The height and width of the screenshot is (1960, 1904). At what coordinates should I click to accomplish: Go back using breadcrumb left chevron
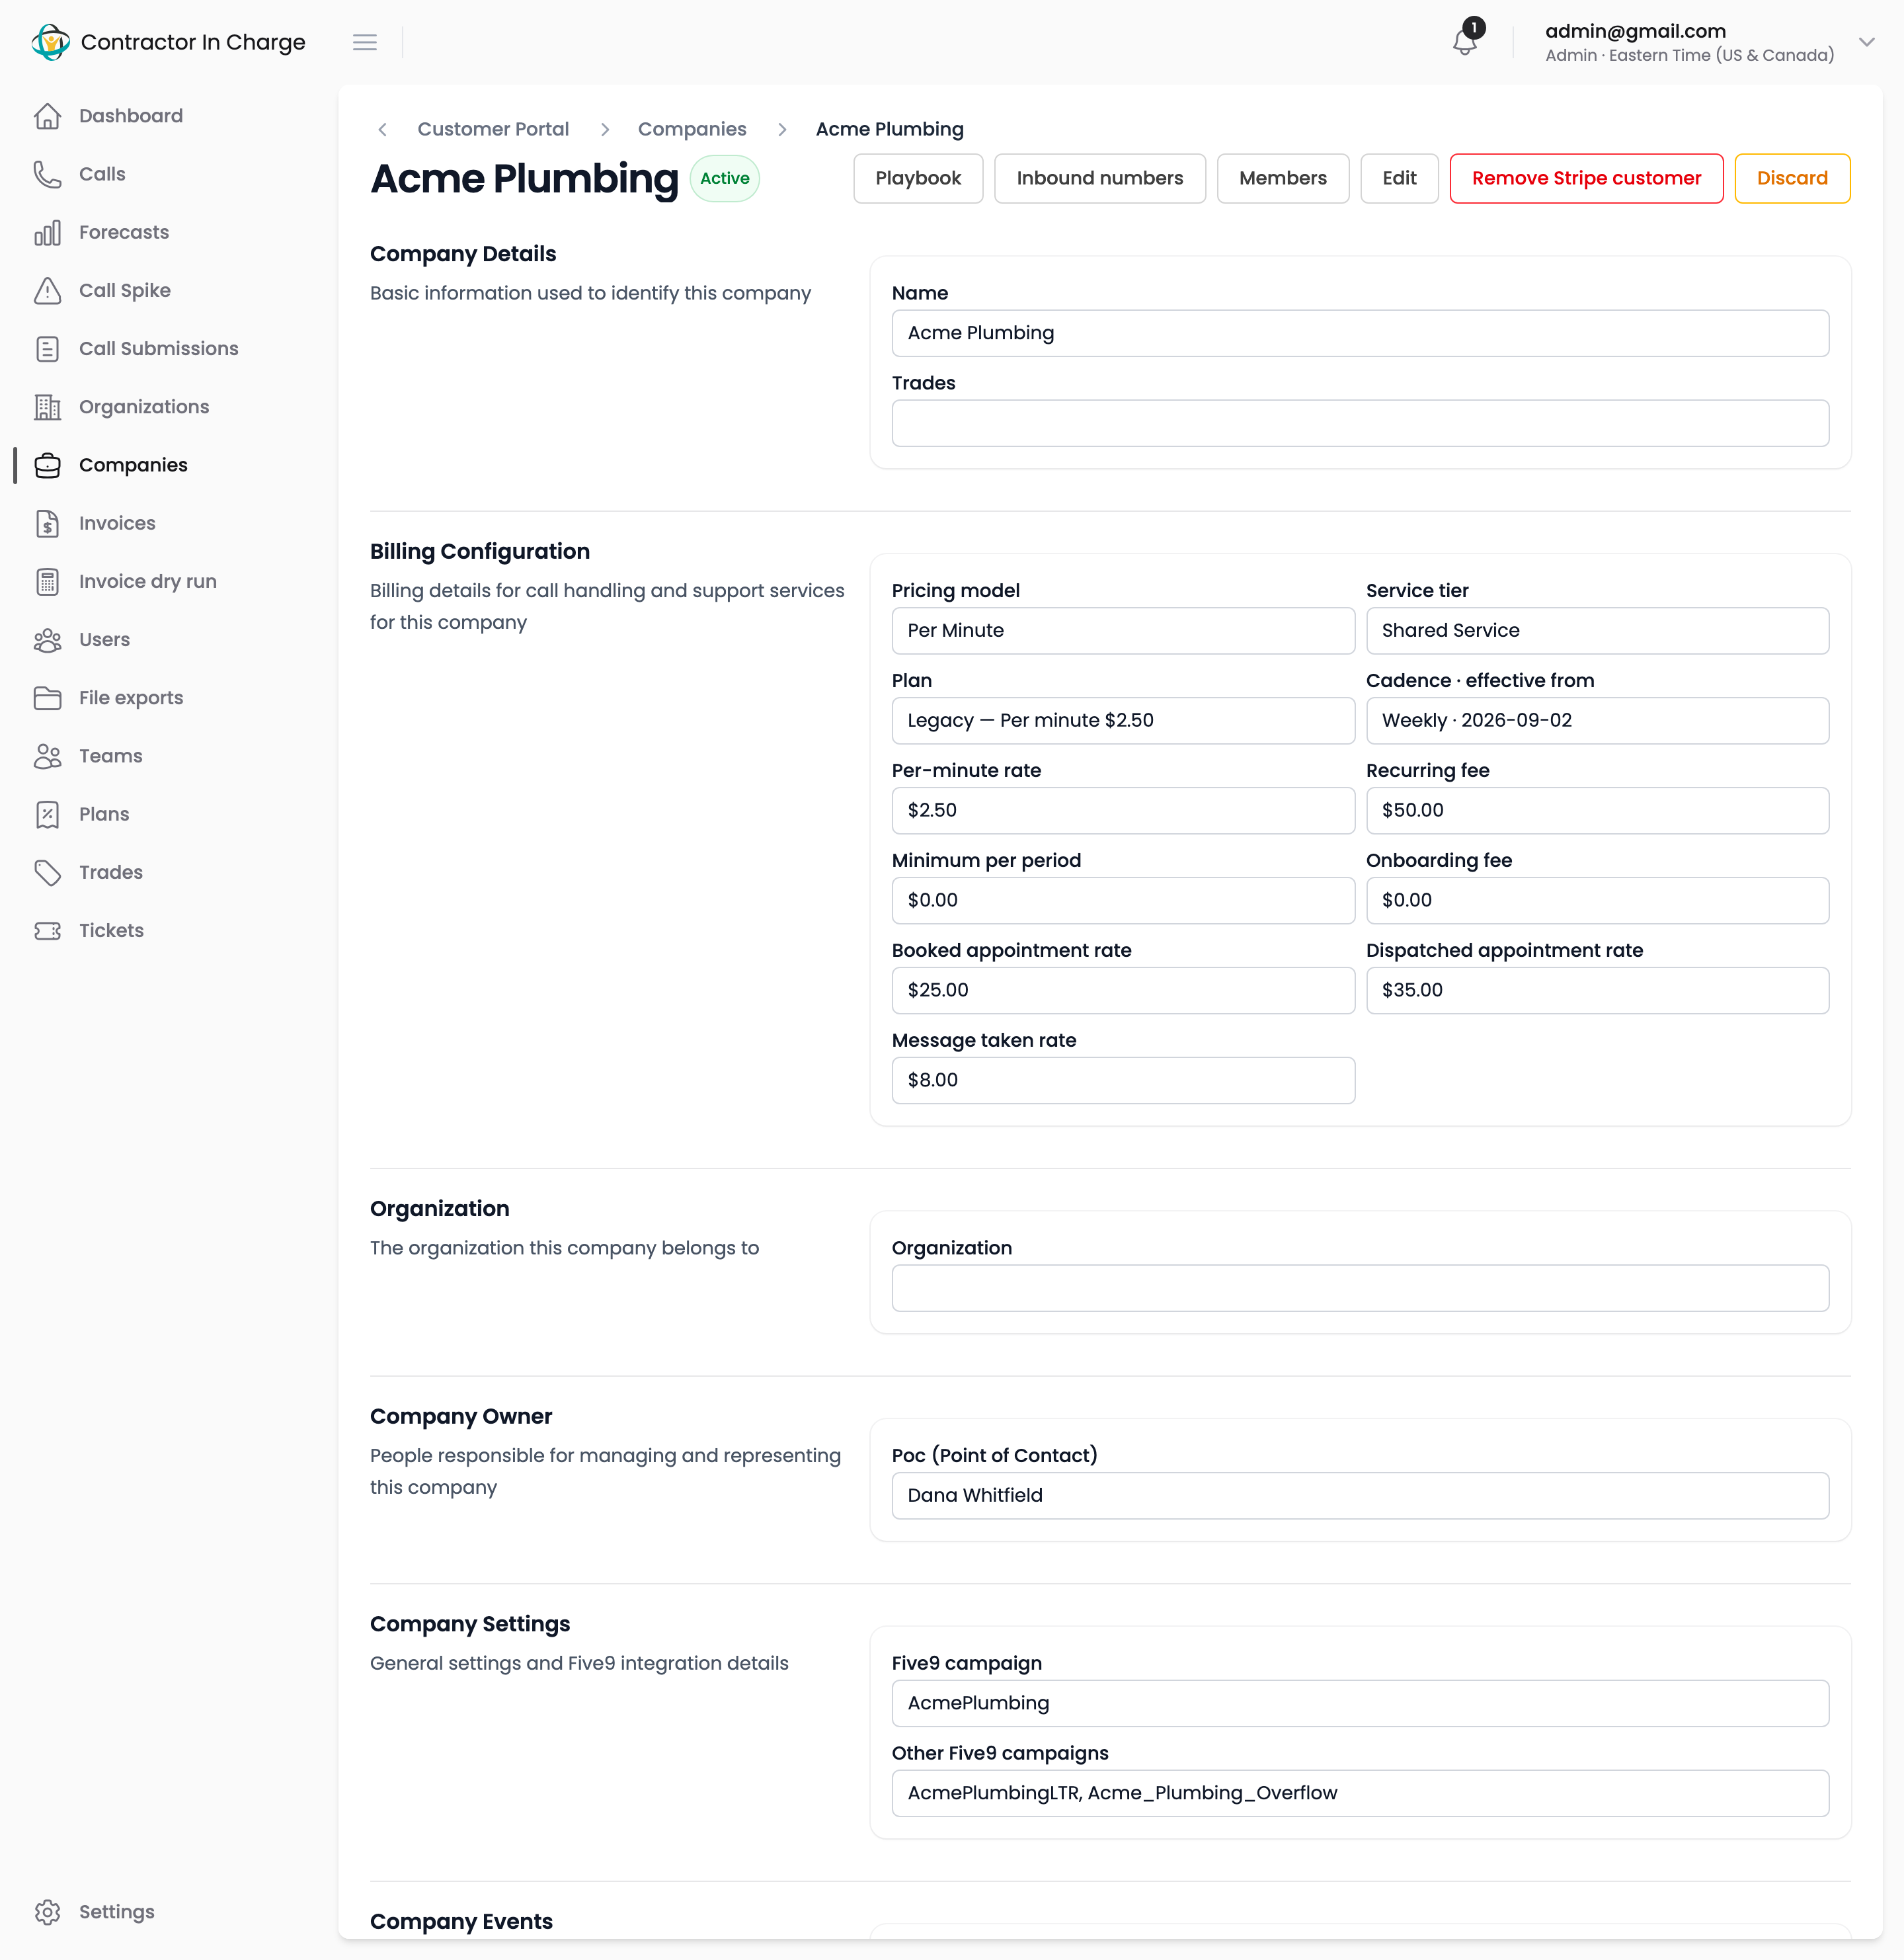(x=382, y=129)
